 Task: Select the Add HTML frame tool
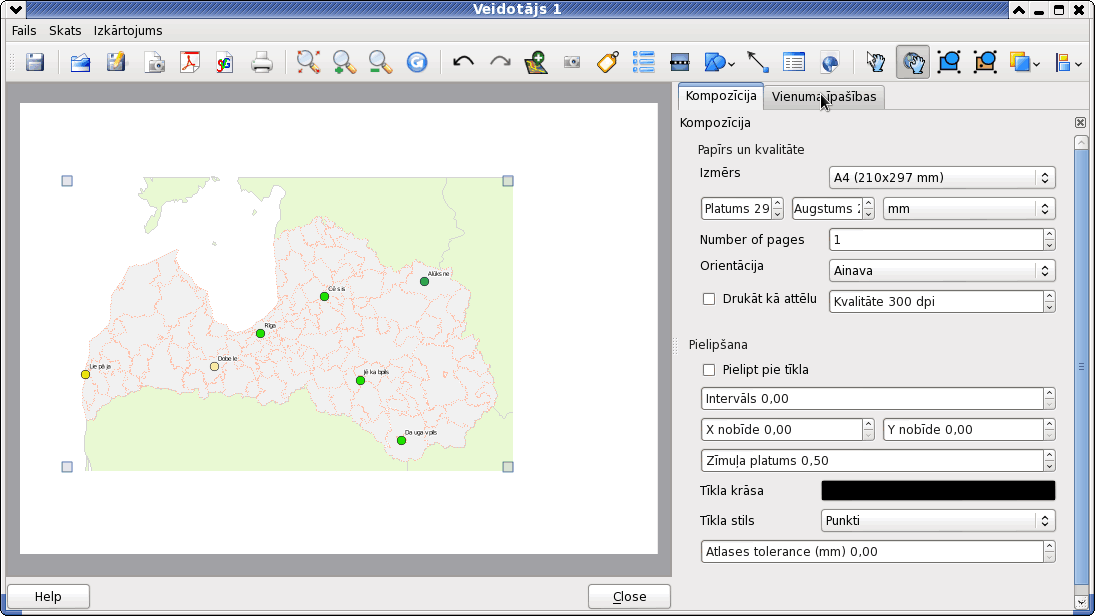click(830, 63)
